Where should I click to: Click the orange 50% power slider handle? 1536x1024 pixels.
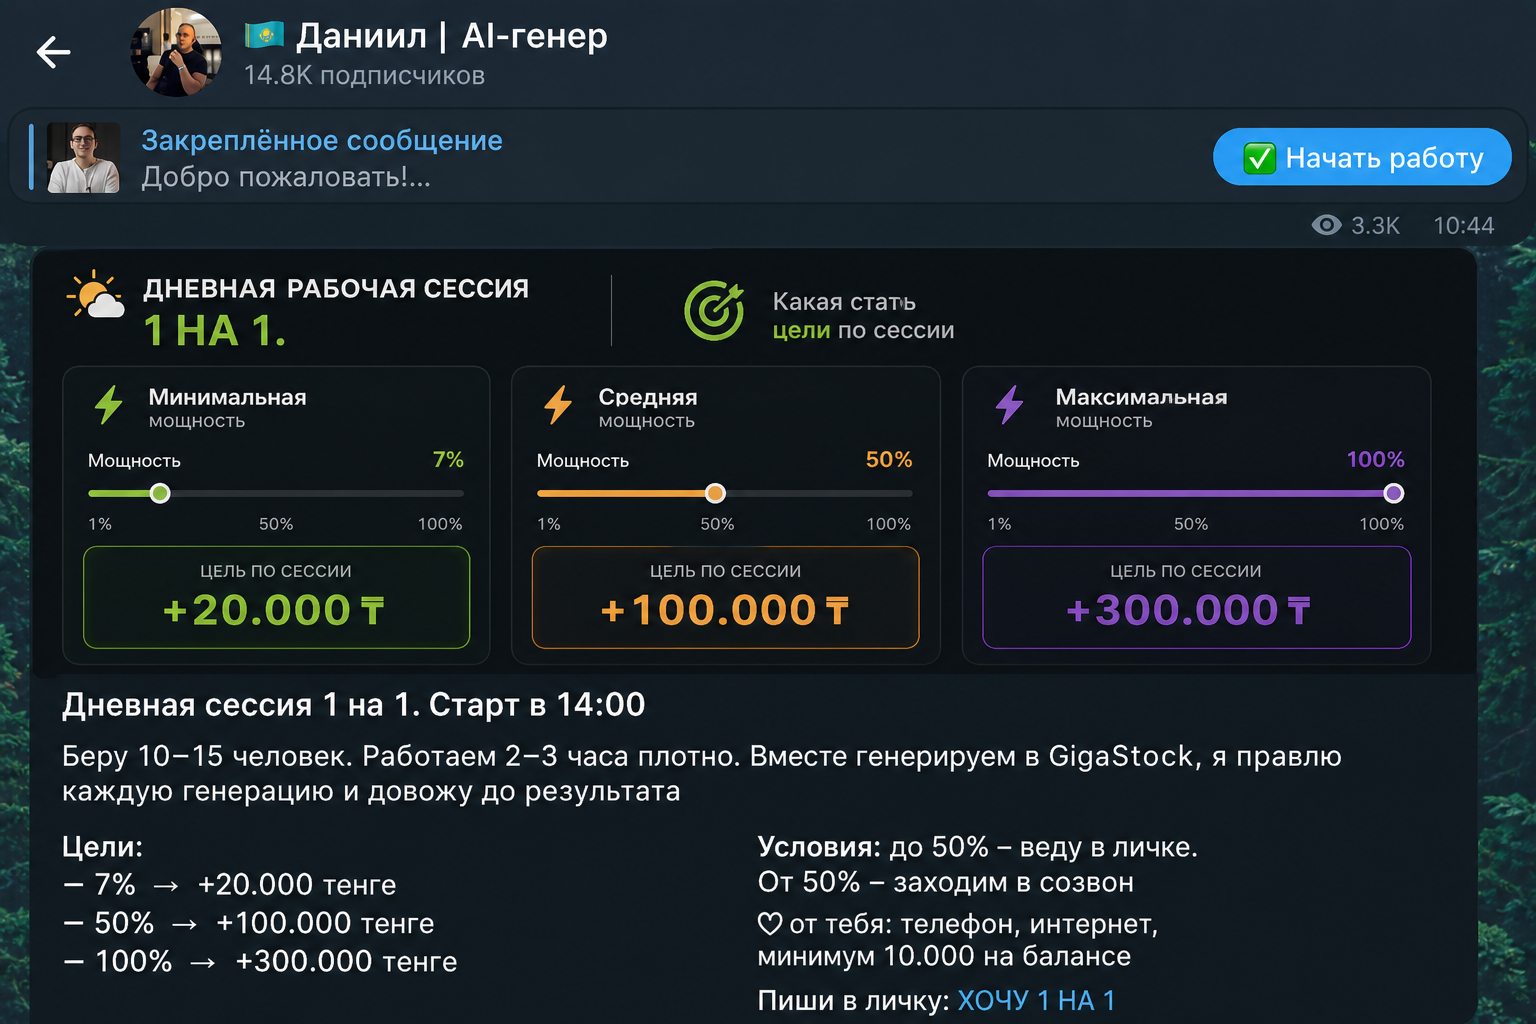point(715,493)
